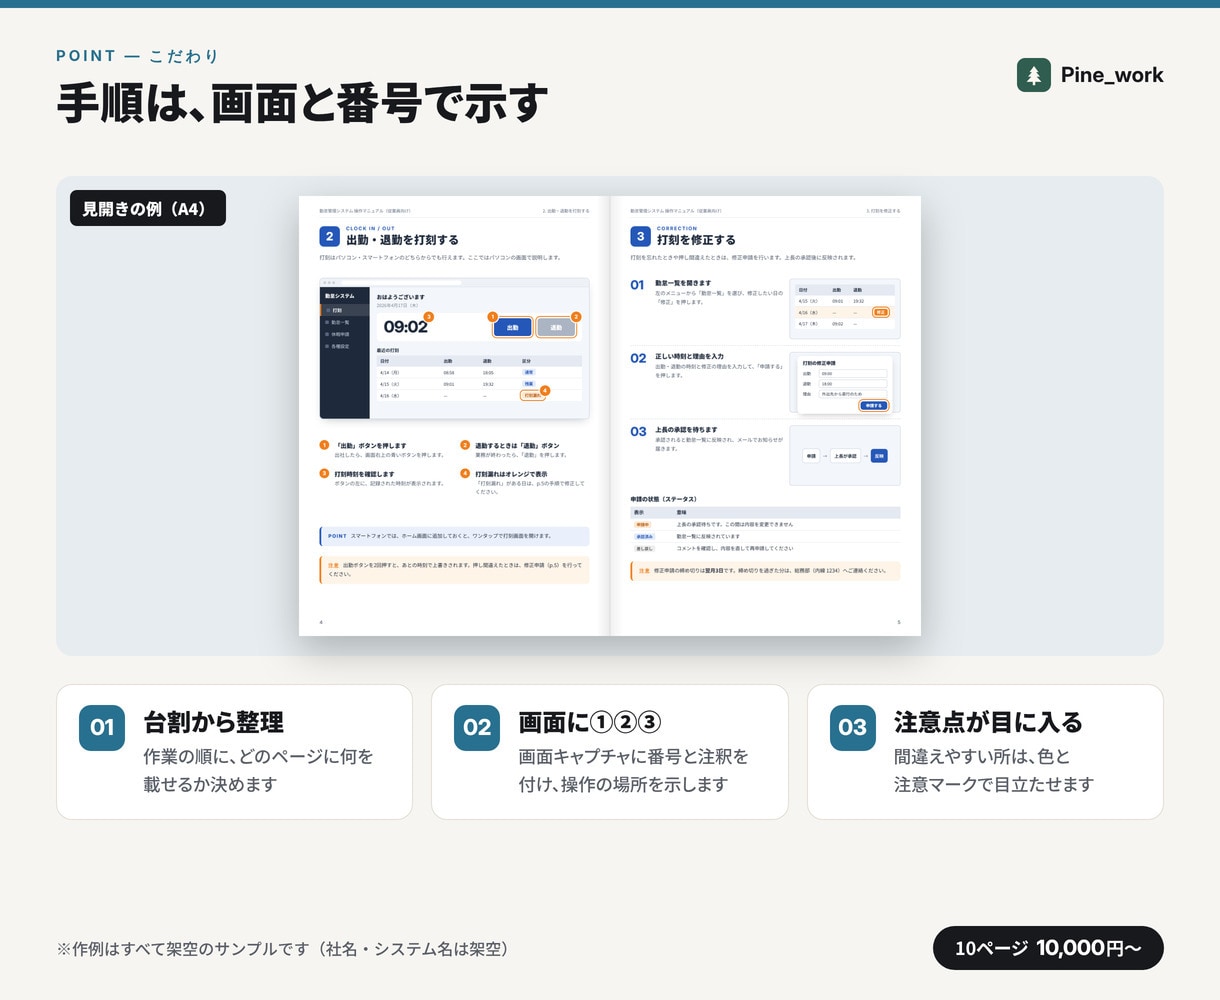Select 各種設定 in the 勤怠システム sidebar
1220x1000 pixels.
[344, 346]
